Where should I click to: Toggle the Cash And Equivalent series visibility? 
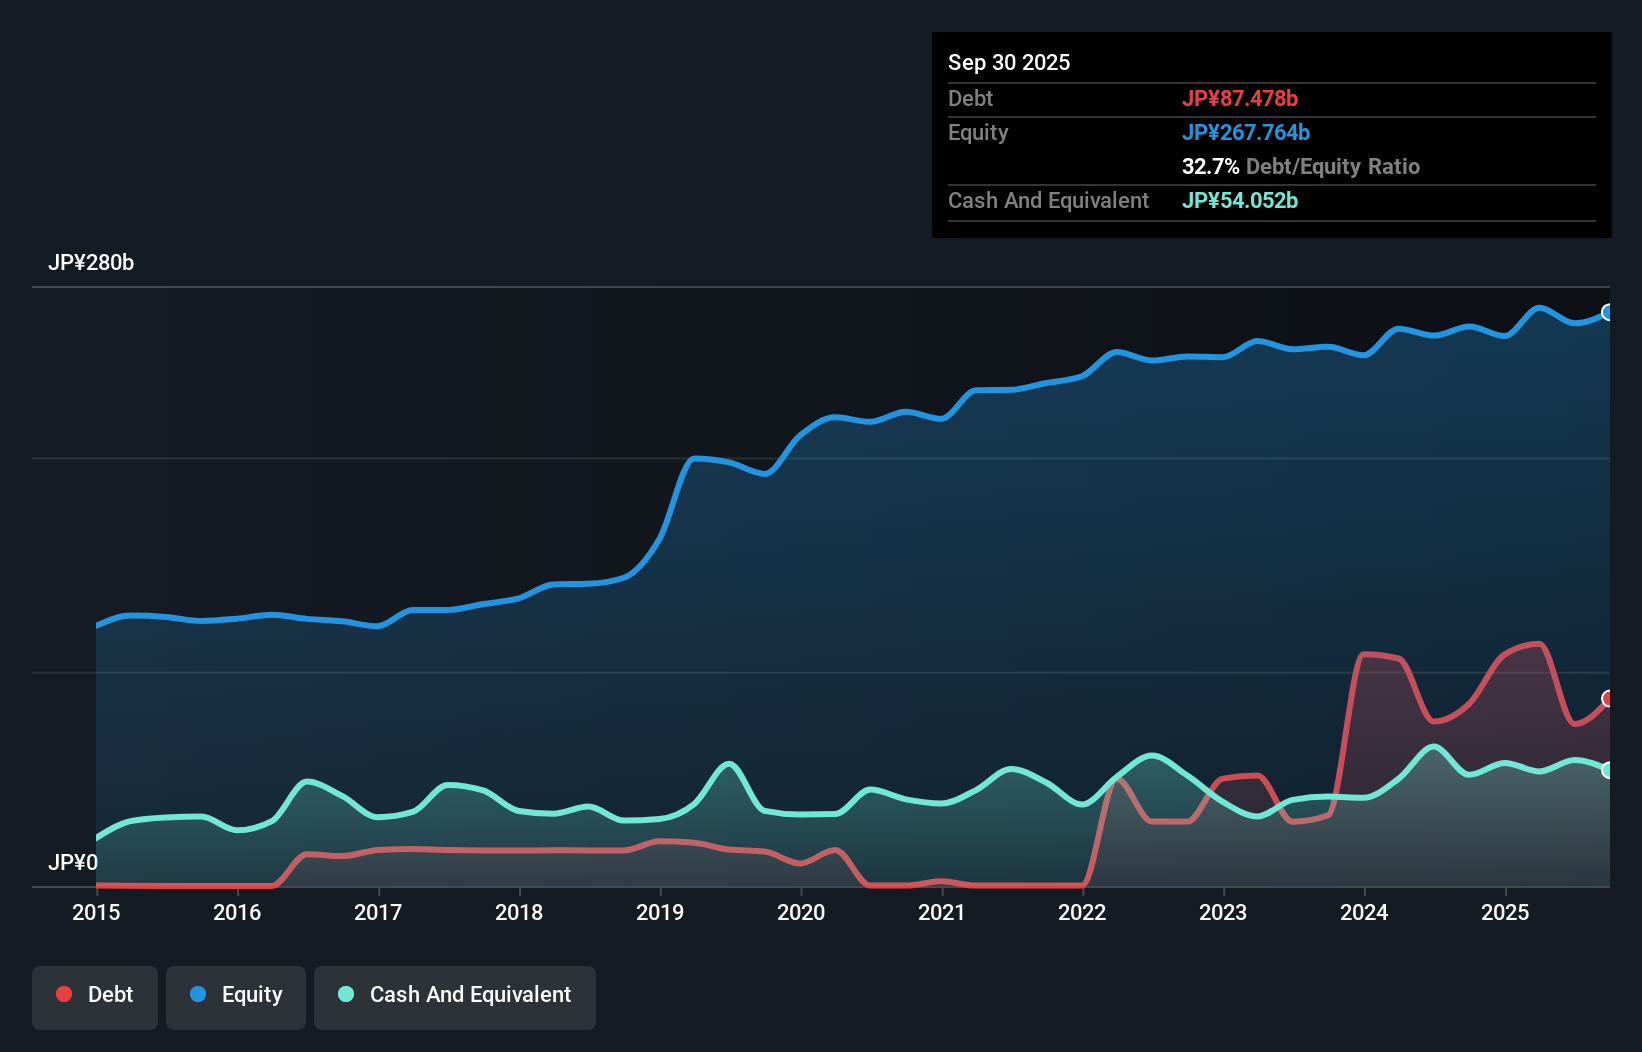[455, 996]
